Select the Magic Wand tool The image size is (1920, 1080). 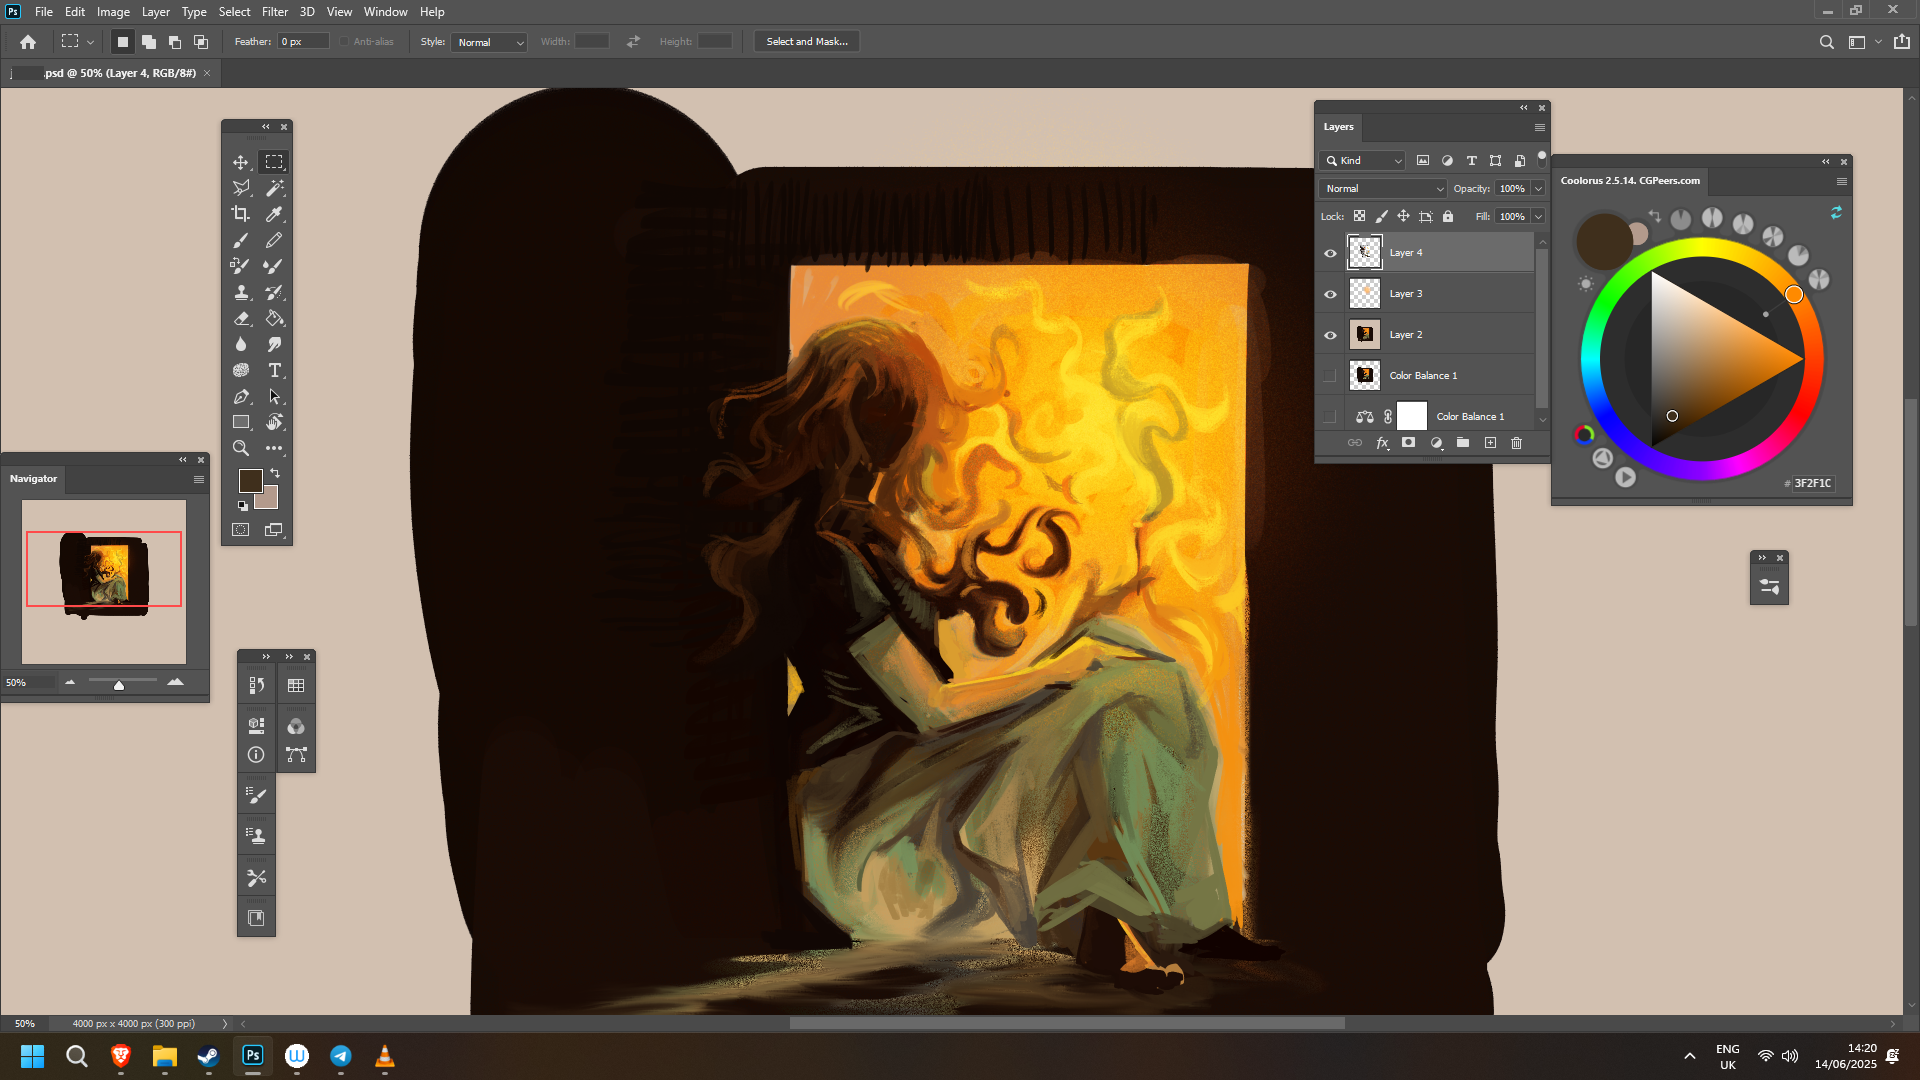click(x=274, y=188)
